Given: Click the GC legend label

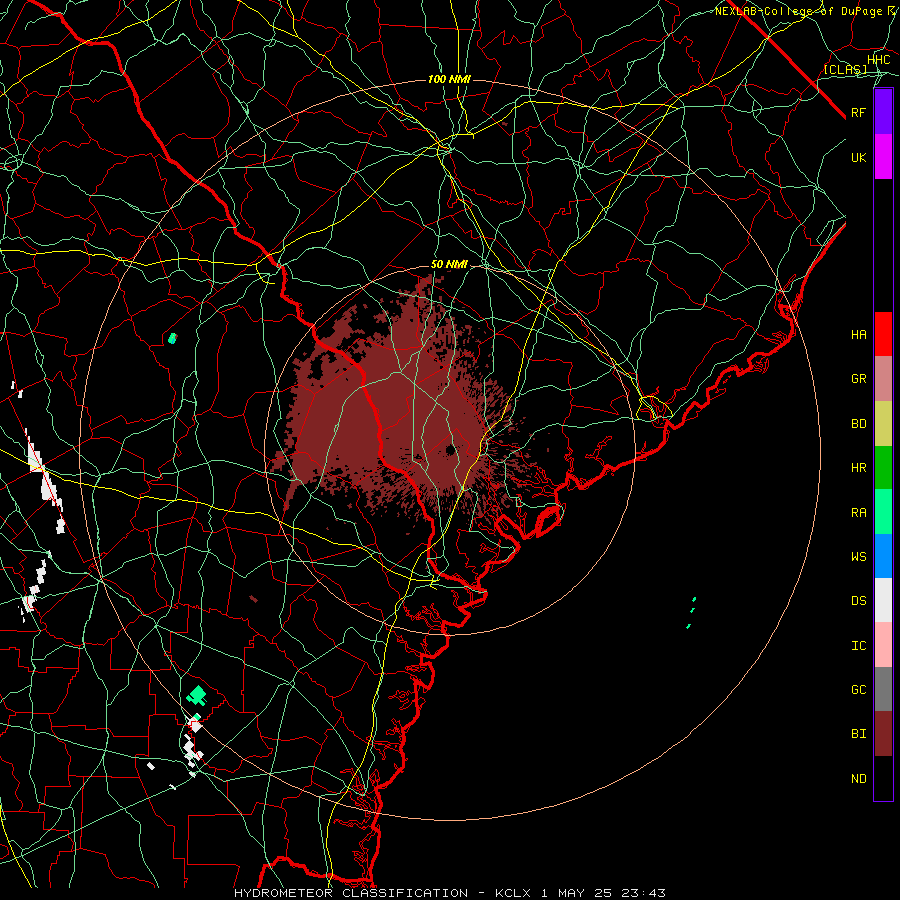Looking at the screenshot, I should [x=859, y=690].
